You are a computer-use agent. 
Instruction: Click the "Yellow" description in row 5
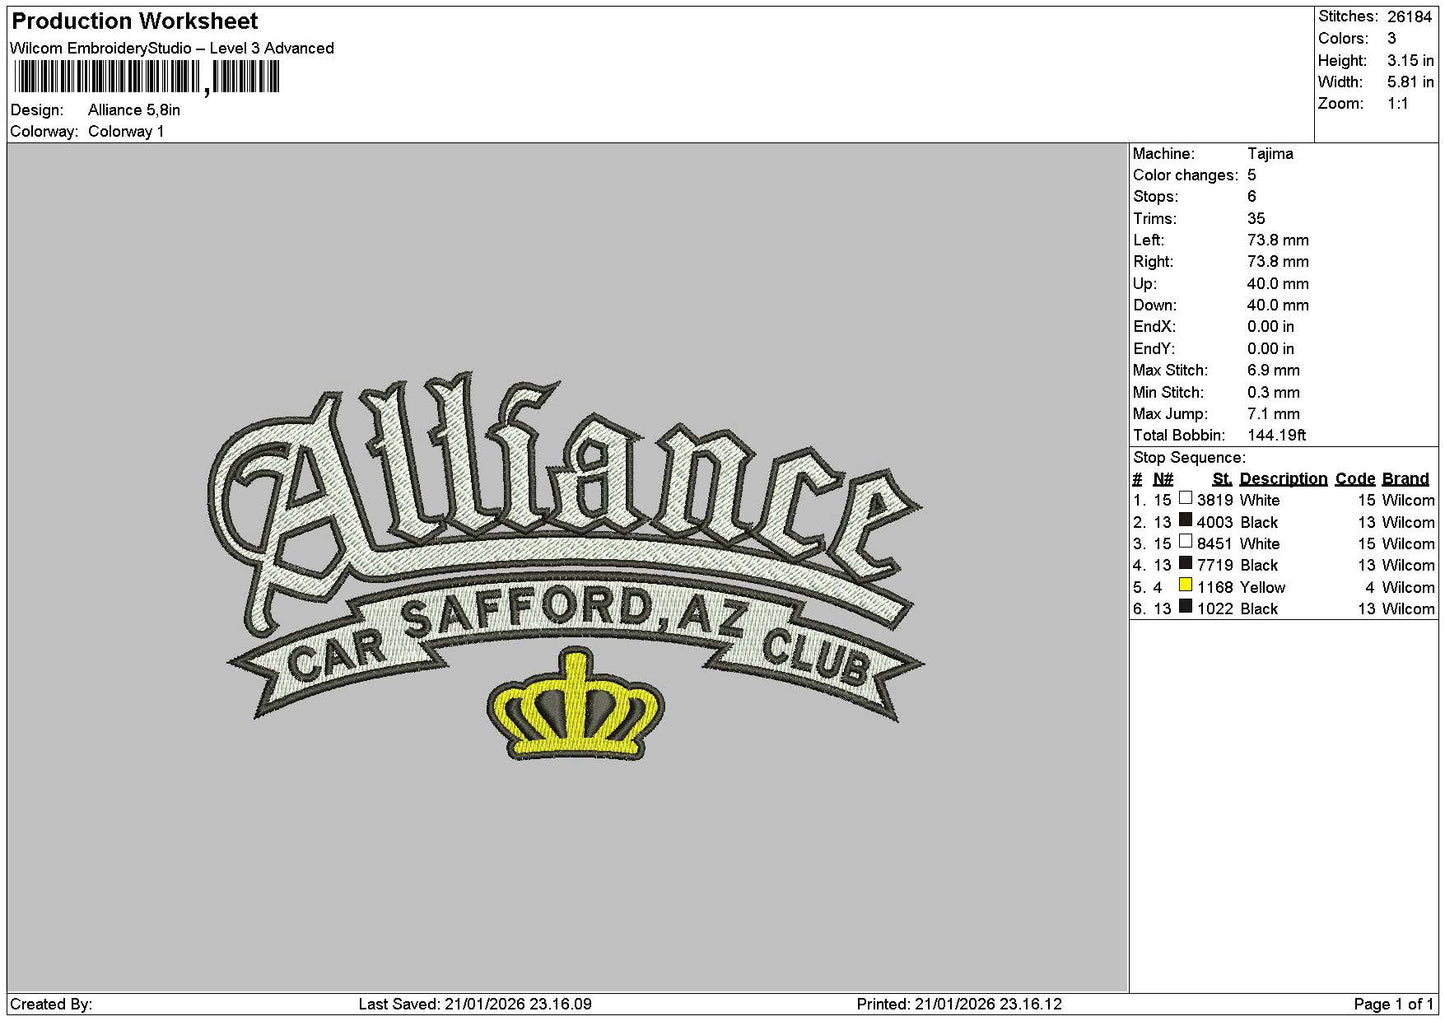(1262, 588)
